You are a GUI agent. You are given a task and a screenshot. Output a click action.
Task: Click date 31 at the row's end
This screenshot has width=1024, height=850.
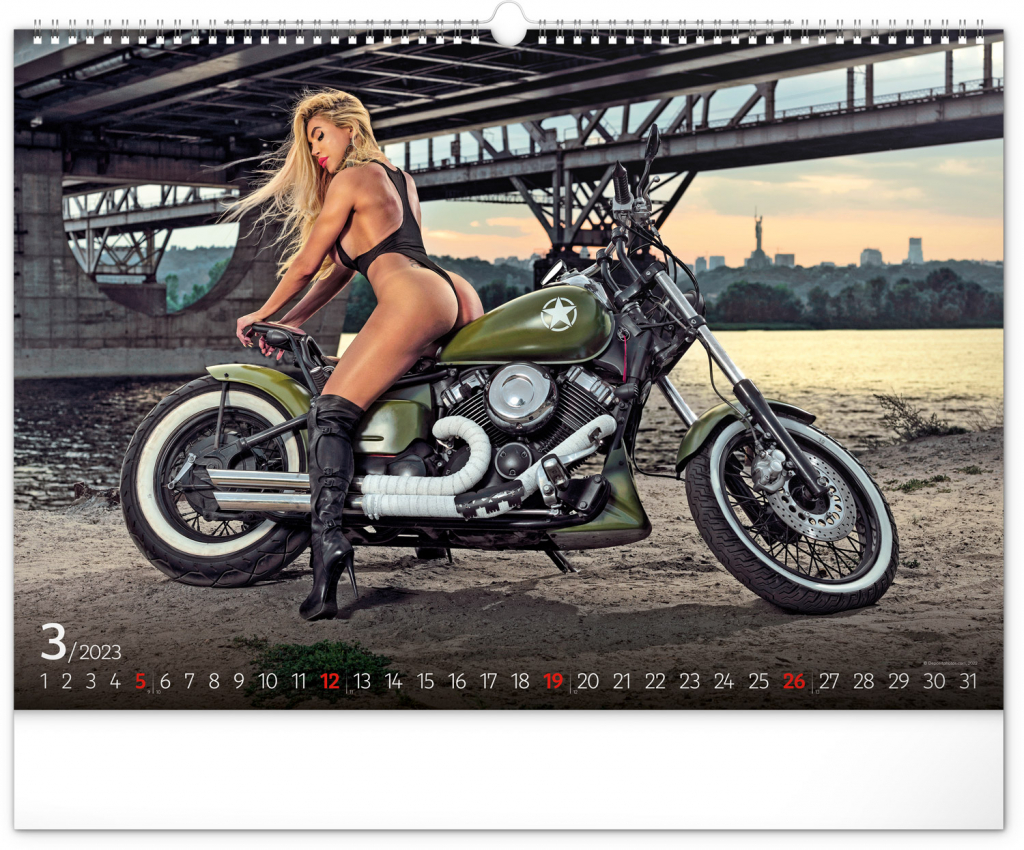pos(967,681)
